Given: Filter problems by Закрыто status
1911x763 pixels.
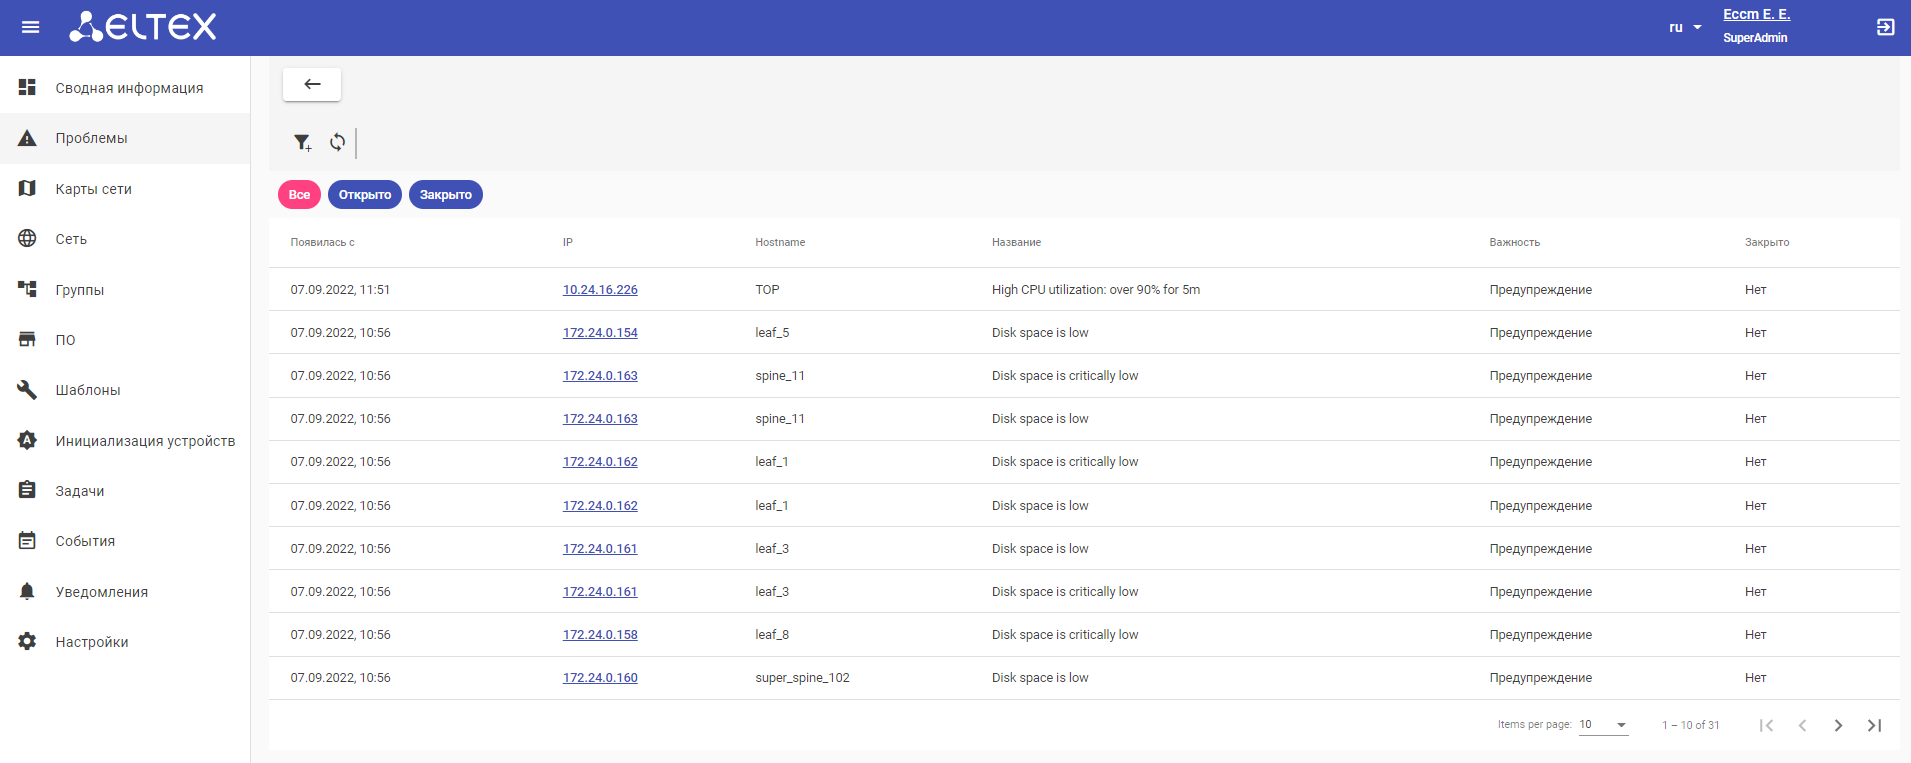Looking at the screenshot, I should pos(446,195).
